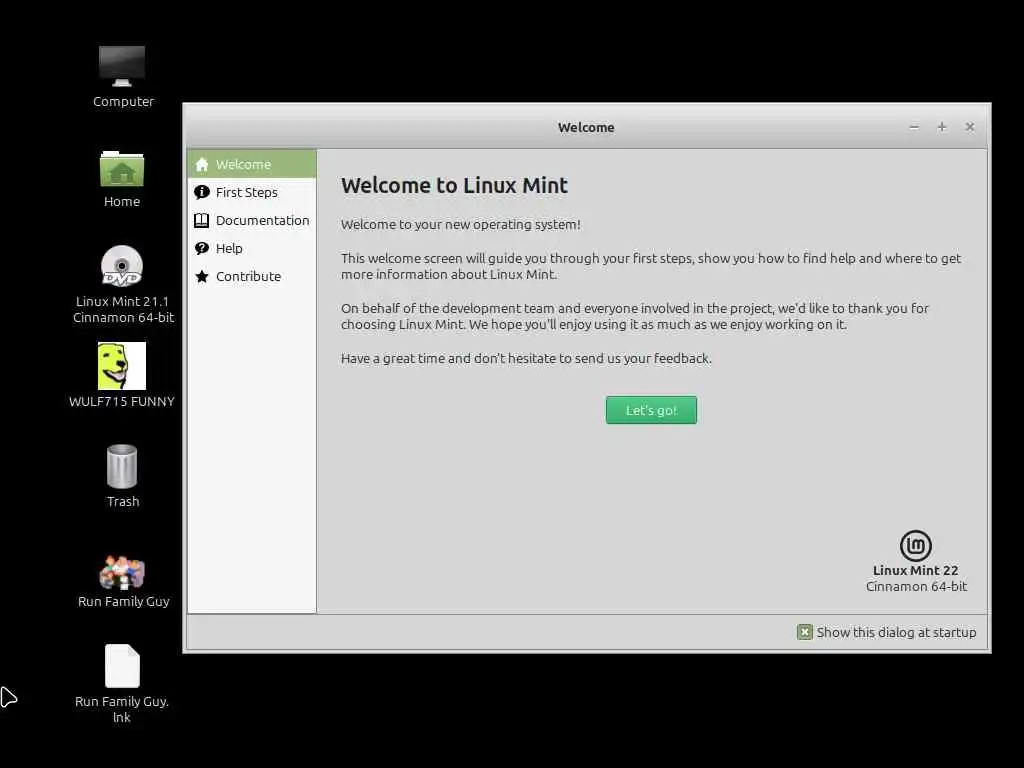Switch to the Documentation section
Image resolution: width=1024 pixels, height=768 pixels.
tap(251, 220)
